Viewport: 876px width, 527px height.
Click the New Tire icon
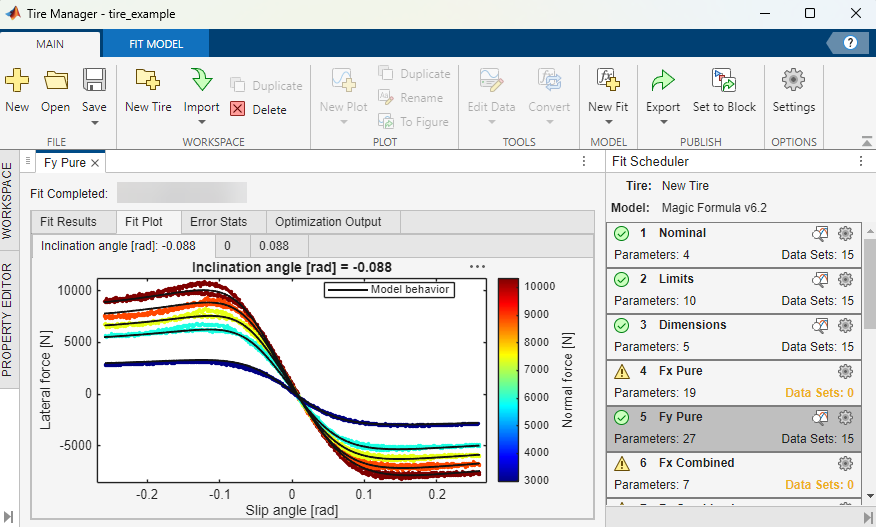click(x=148, y=81)
